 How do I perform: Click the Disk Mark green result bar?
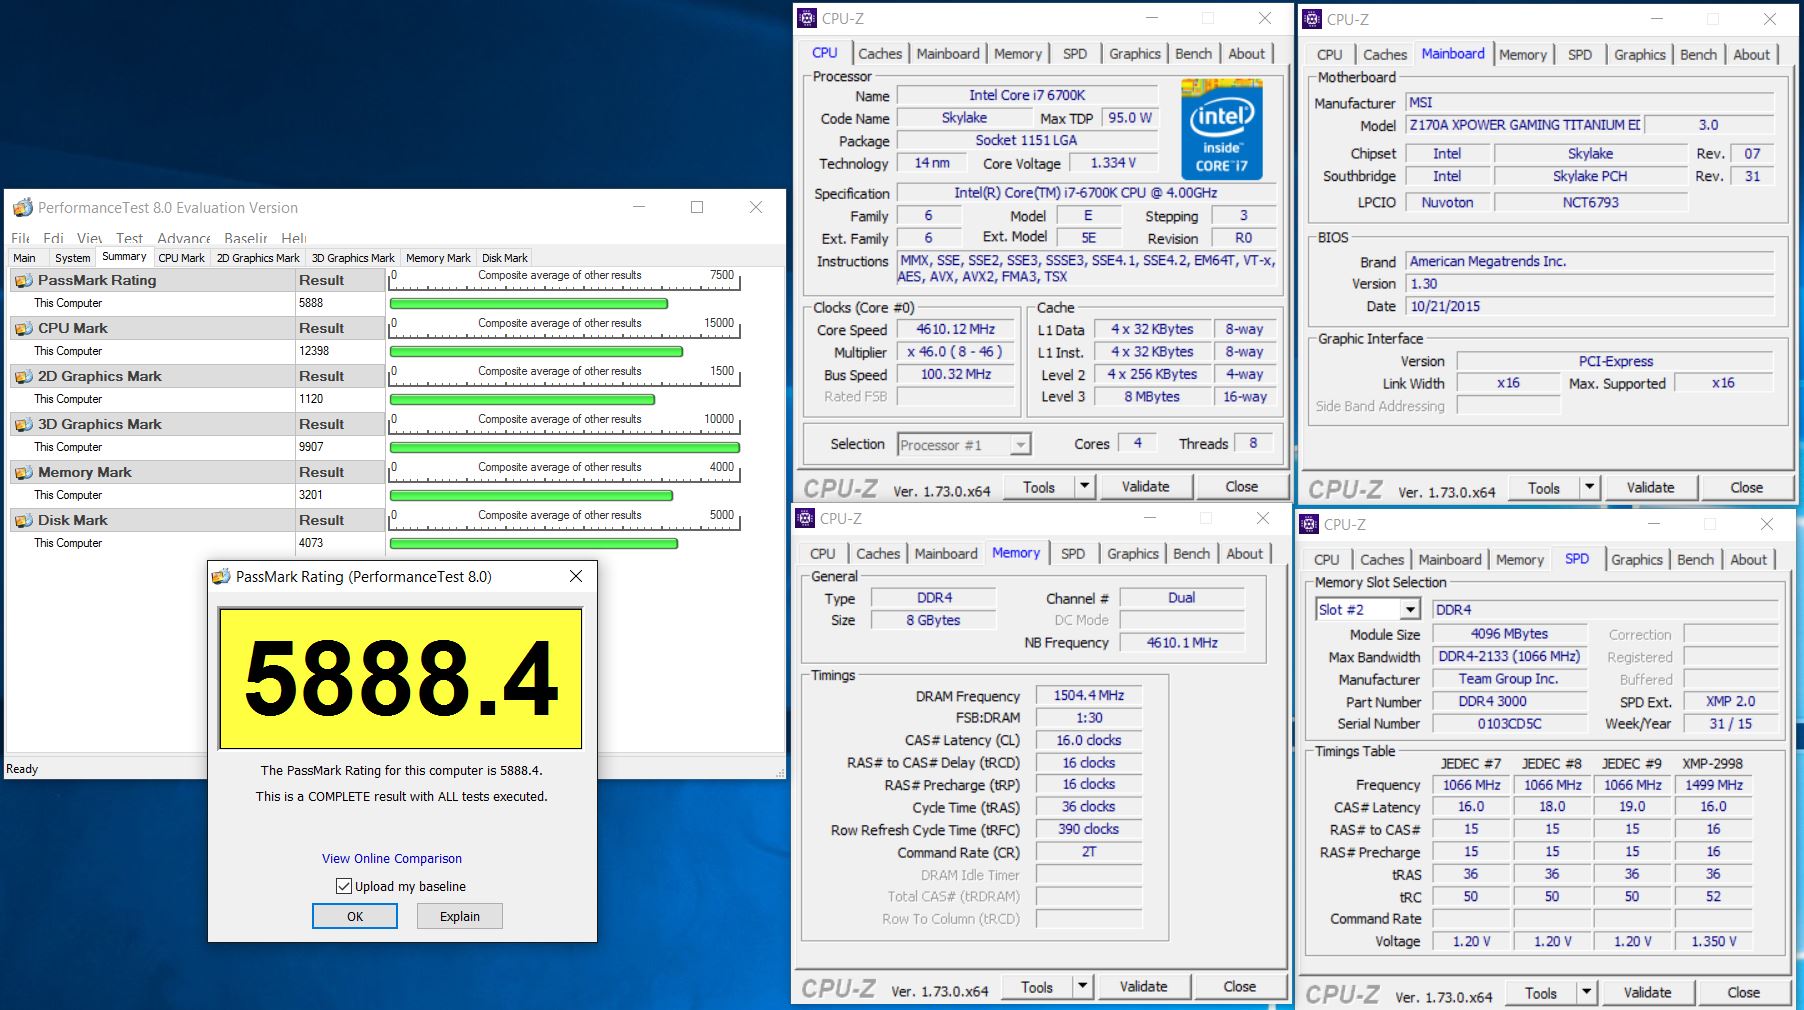click(x=534, y=543)
